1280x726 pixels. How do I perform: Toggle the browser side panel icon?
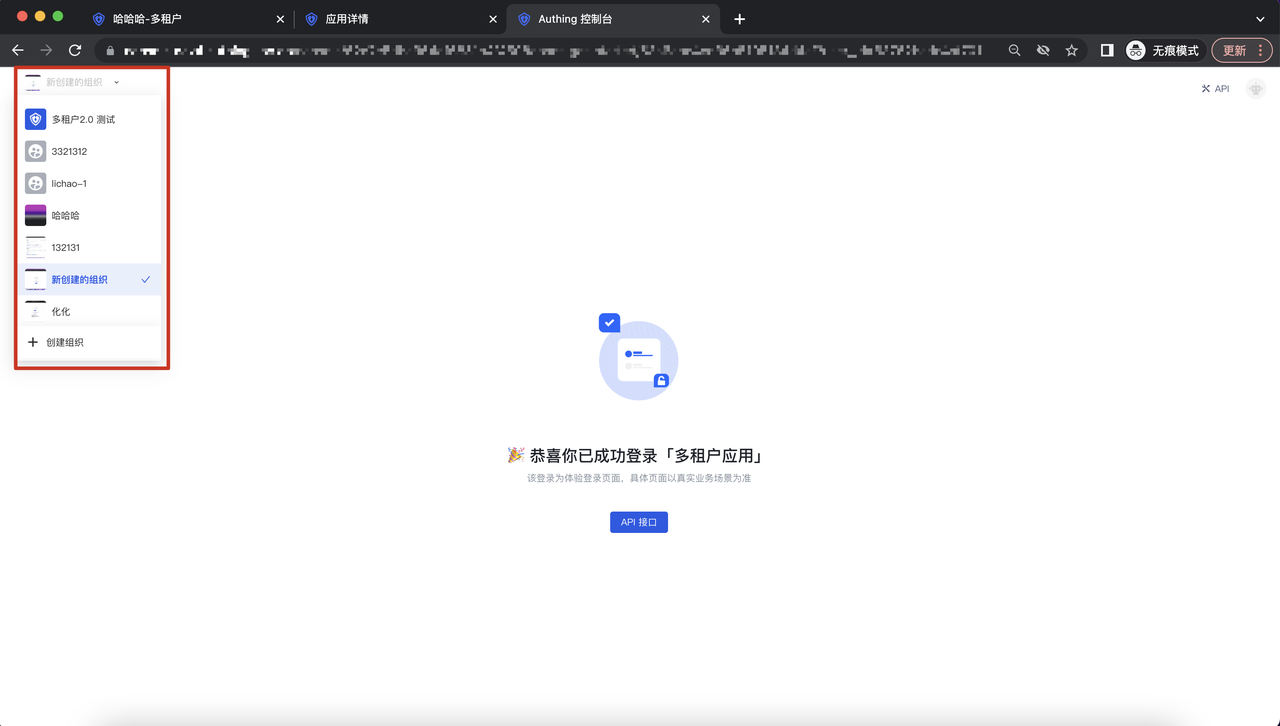pos(1107,50)
